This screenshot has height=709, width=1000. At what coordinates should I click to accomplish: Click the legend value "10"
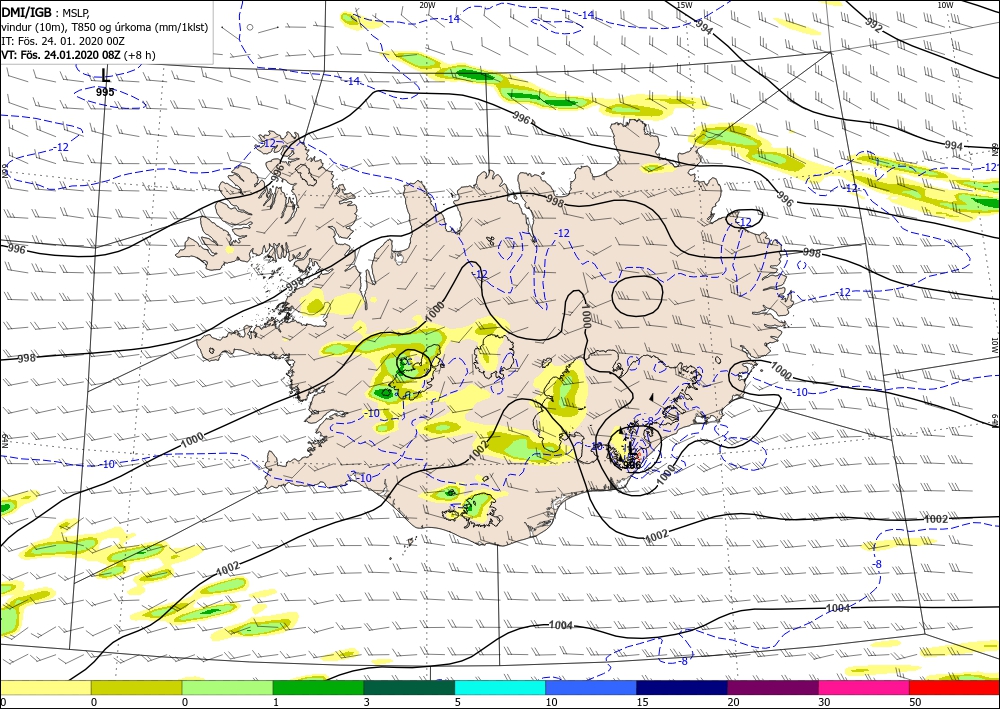[x=551, y=703]
